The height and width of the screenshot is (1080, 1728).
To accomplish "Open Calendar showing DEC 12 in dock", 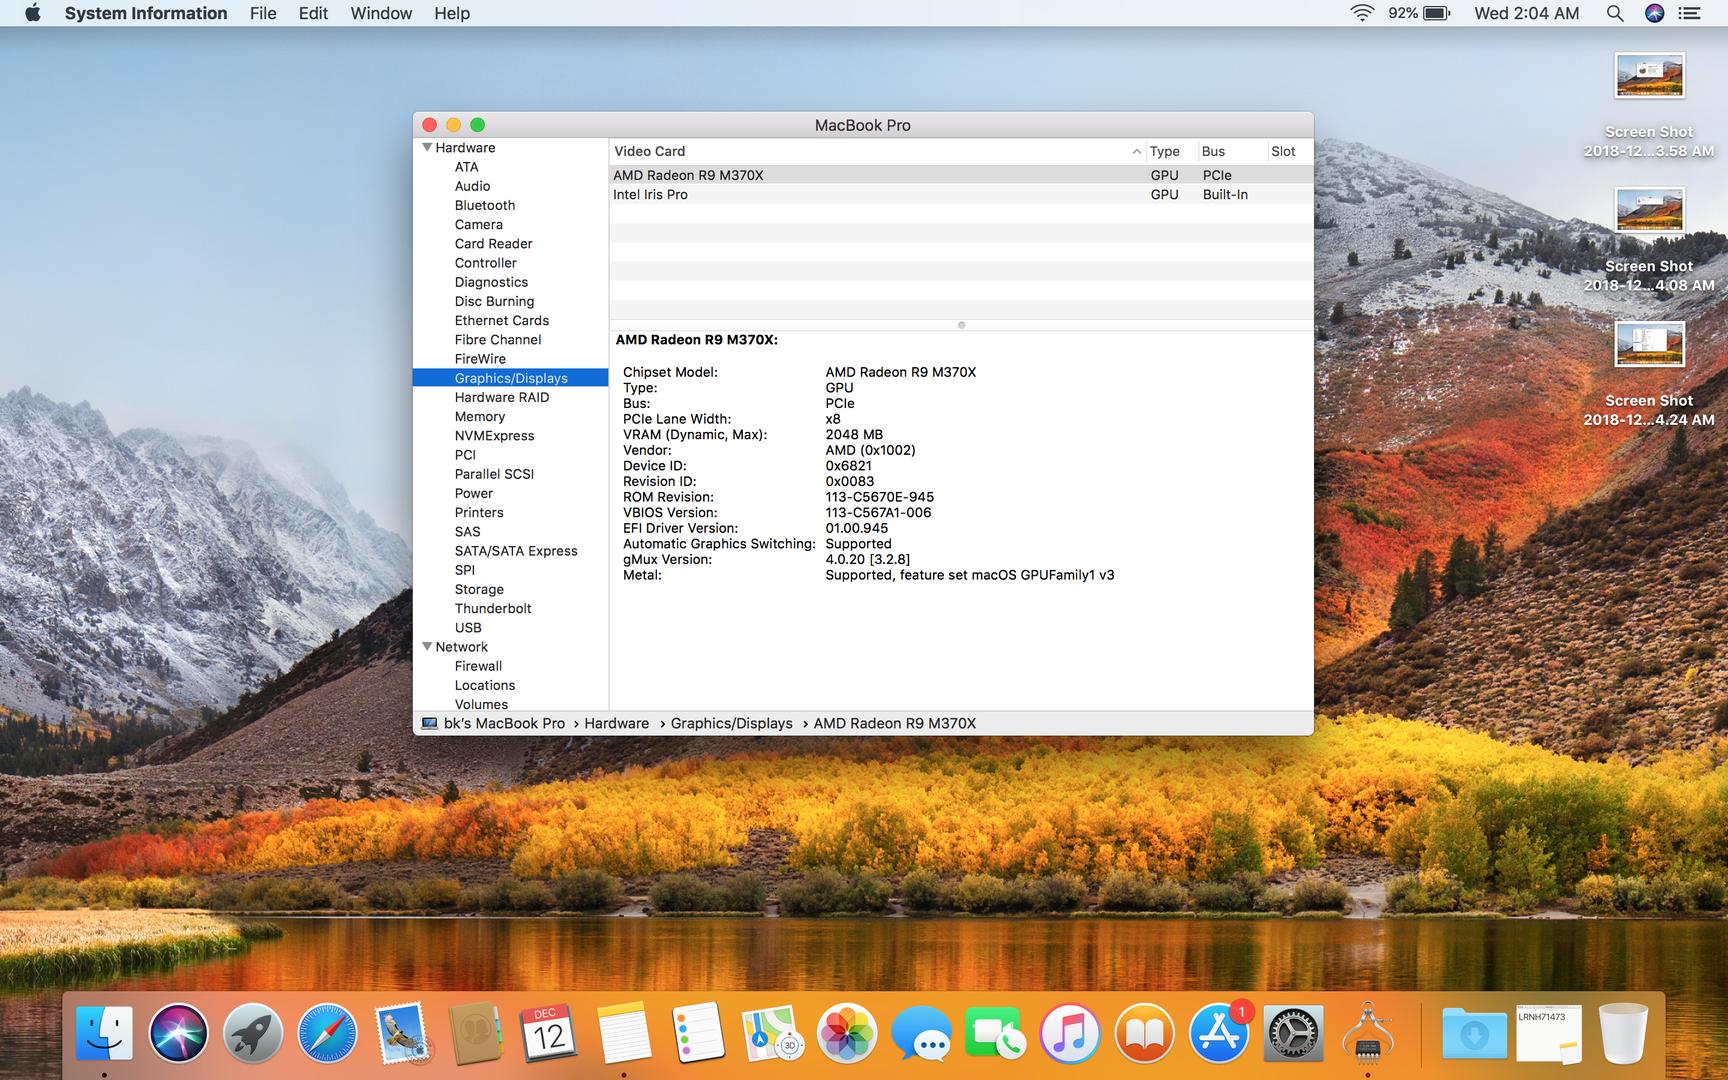I will point(549,1033).
